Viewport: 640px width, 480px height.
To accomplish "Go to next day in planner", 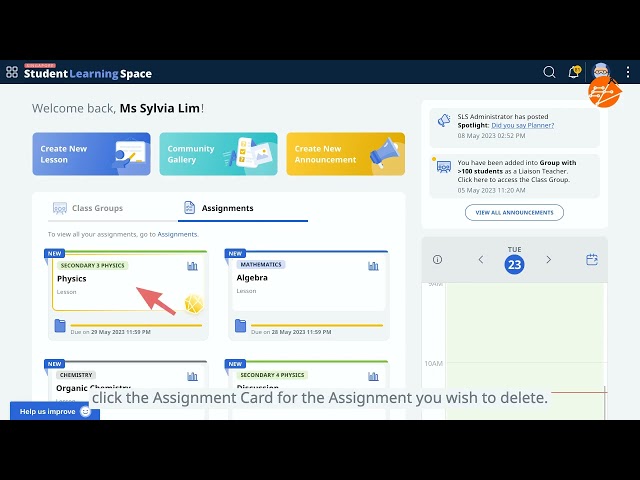I will pyautogui.click(x=549, y=260).
